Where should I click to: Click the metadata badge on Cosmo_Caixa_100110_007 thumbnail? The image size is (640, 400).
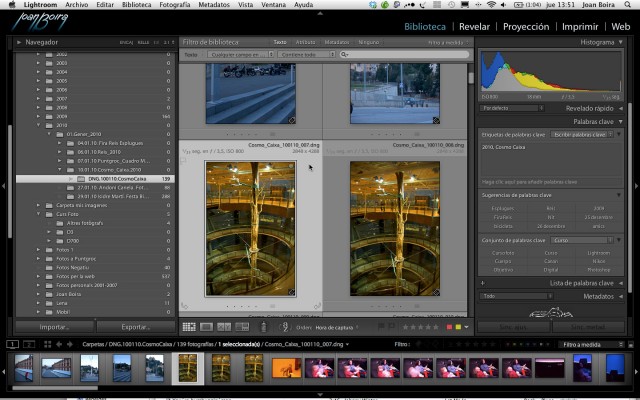pyautogui.click(x=291, y=292)
